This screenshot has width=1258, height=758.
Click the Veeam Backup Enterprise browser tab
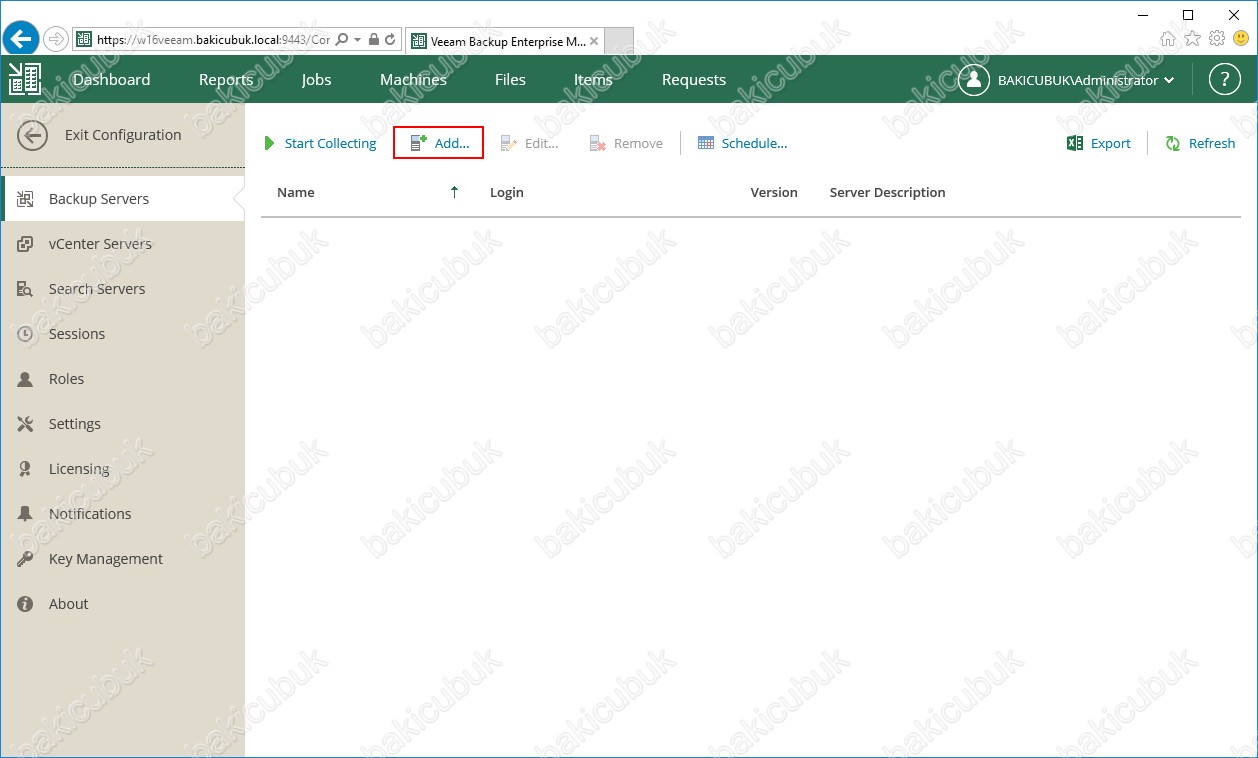[504, 41]
